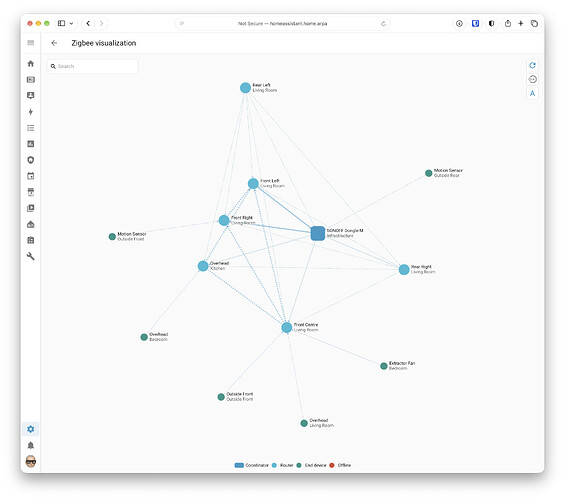564x500 pixels.
Task: Open the Bitwarden extension icon
Action: click(475, 23)
